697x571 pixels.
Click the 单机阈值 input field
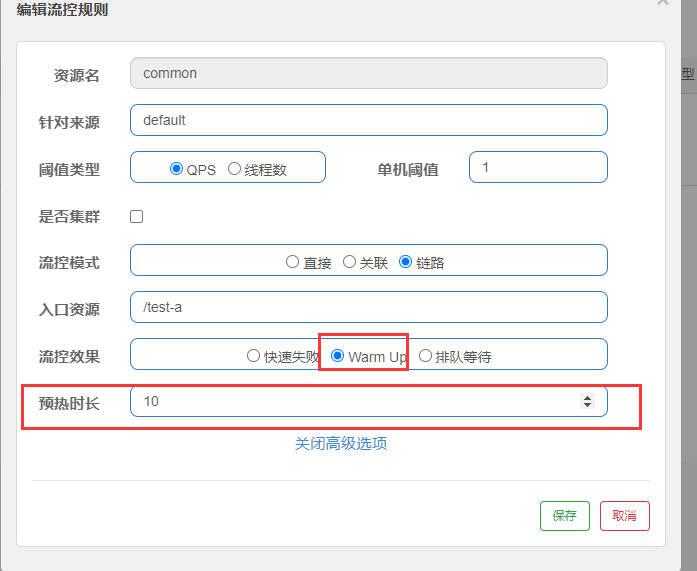coord(538,167)
